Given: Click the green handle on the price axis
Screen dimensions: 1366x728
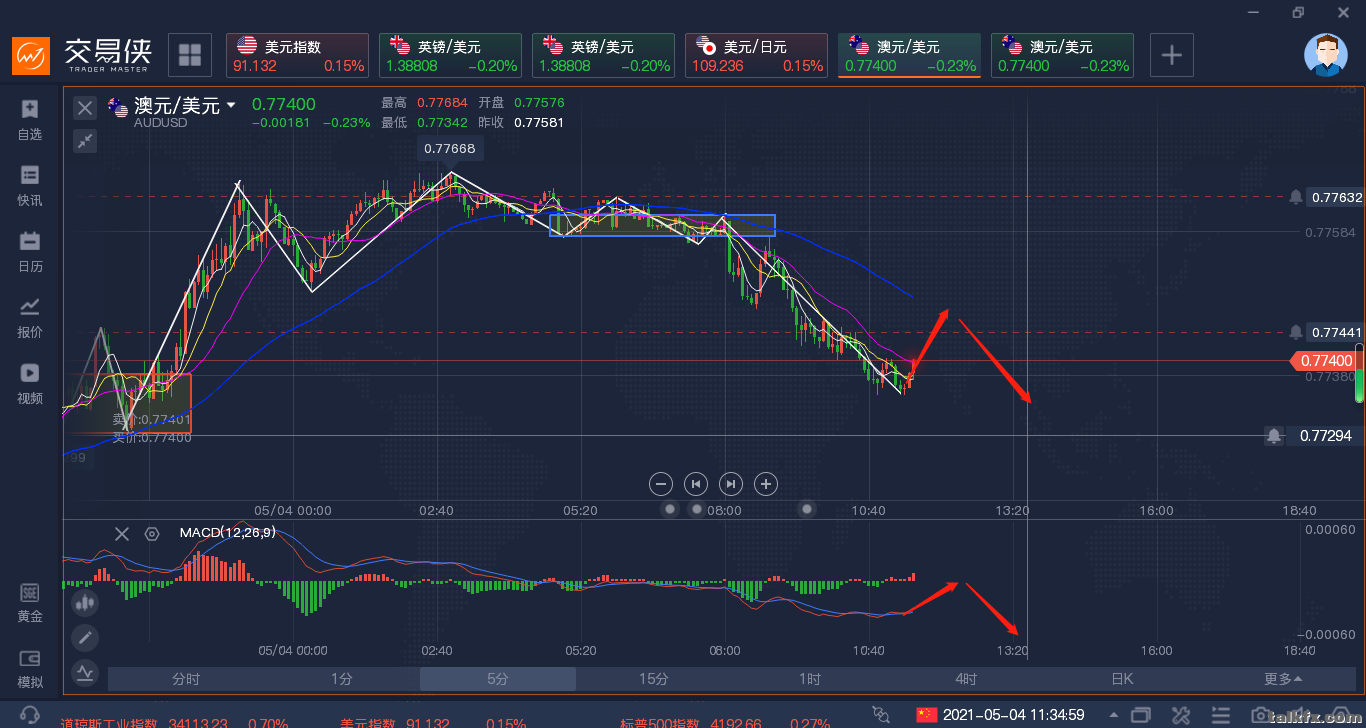Looking at the screenshot, I should (x=1359, y=374).
